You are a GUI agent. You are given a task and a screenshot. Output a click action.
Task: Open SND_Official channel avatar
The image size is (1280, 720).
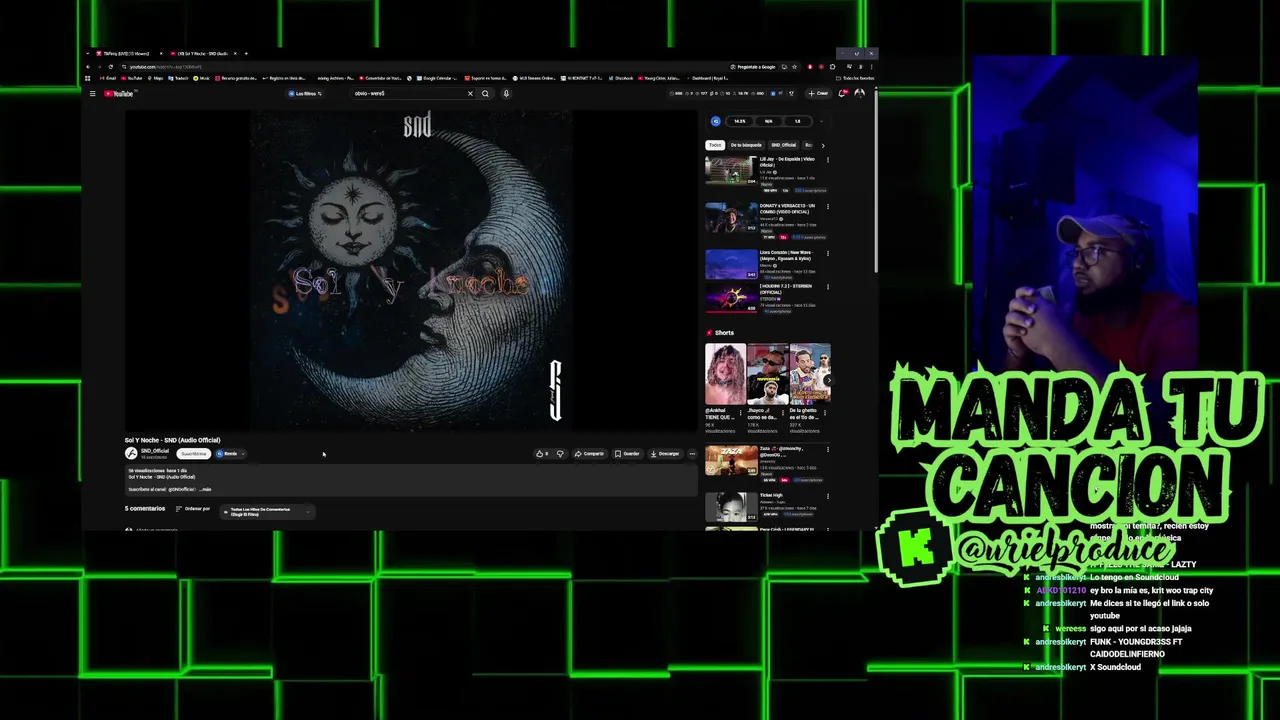coord(131,453)
